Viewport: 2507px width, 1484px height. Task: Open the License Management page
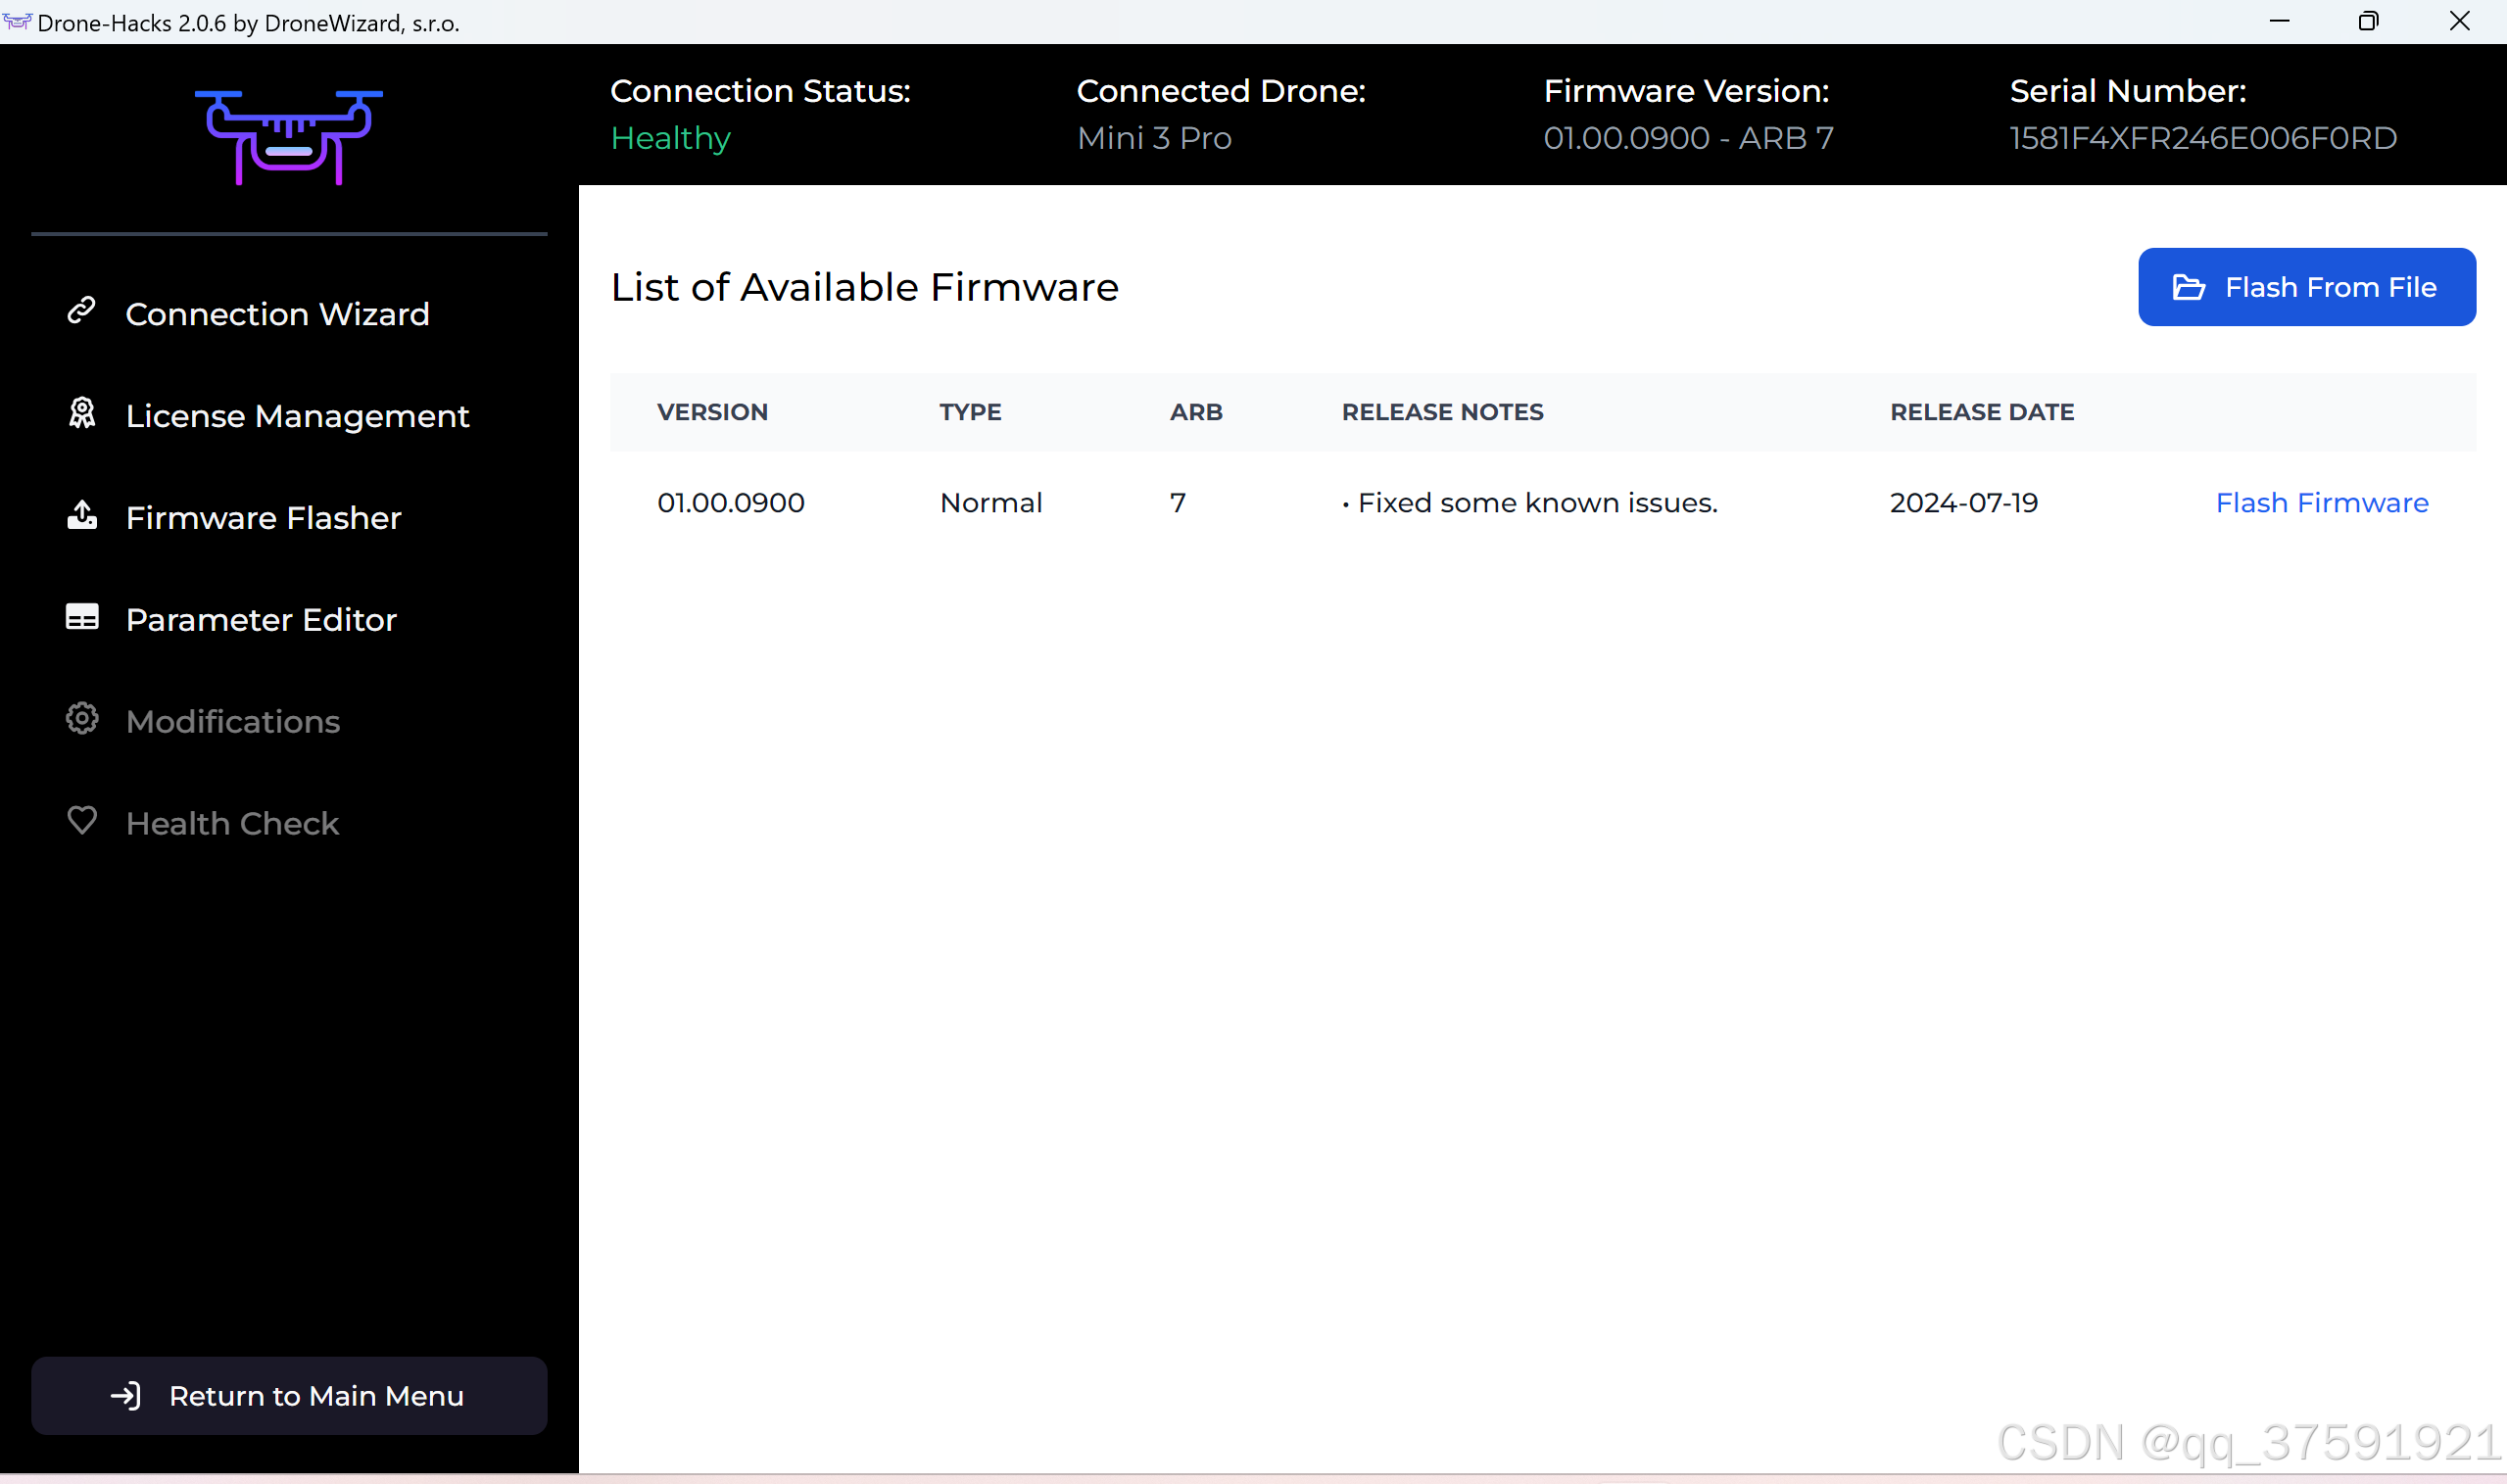point(297,416)
